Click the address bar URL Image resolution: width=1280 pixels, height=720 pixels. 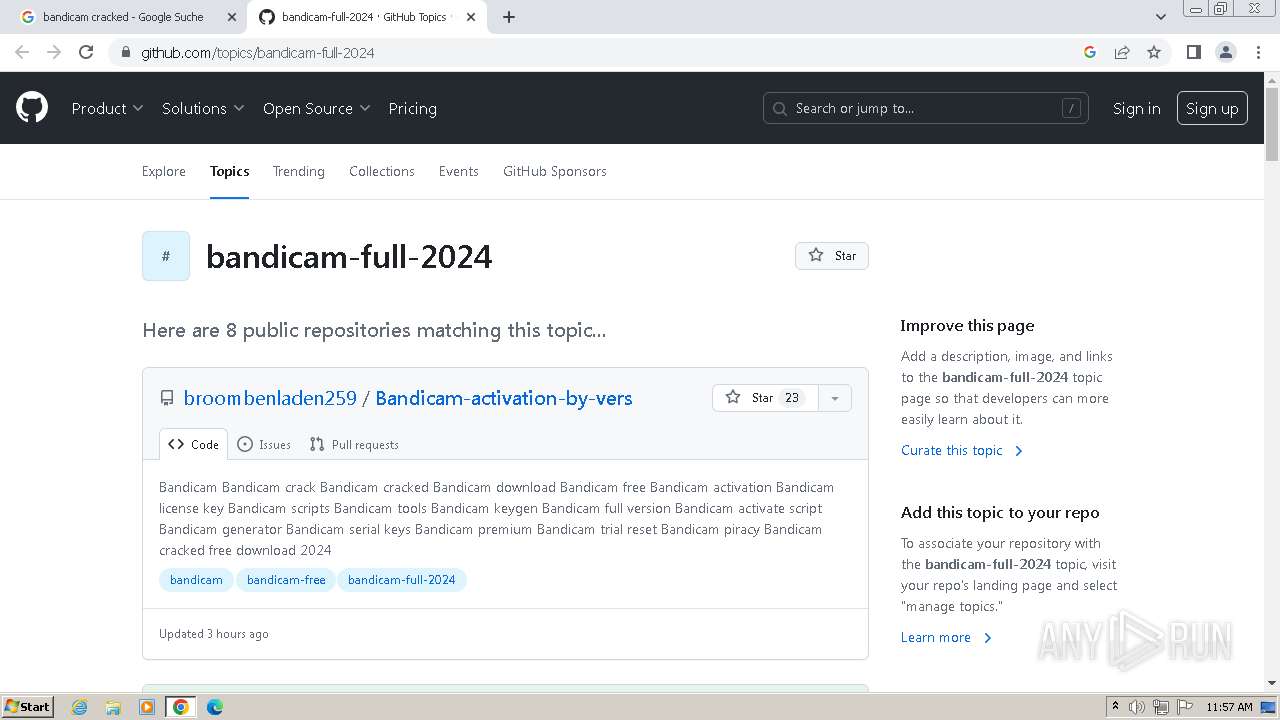pyautogui.click(x=258, y=52)
